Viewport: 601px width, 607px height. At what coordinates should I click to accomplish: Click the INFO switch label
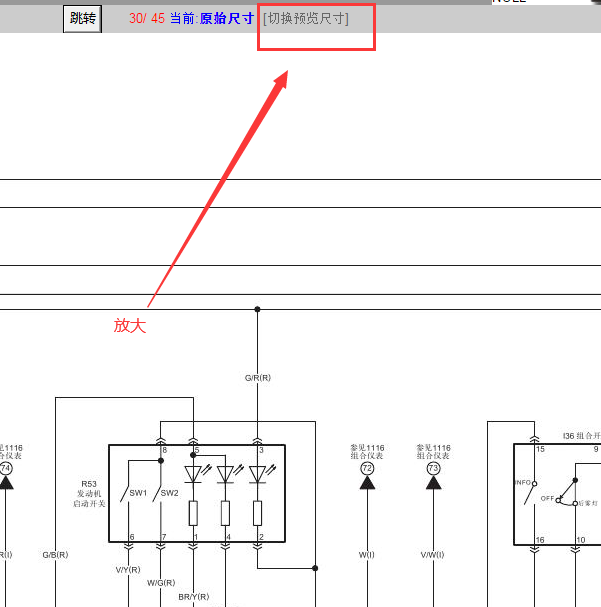click(x=522, y=482)
